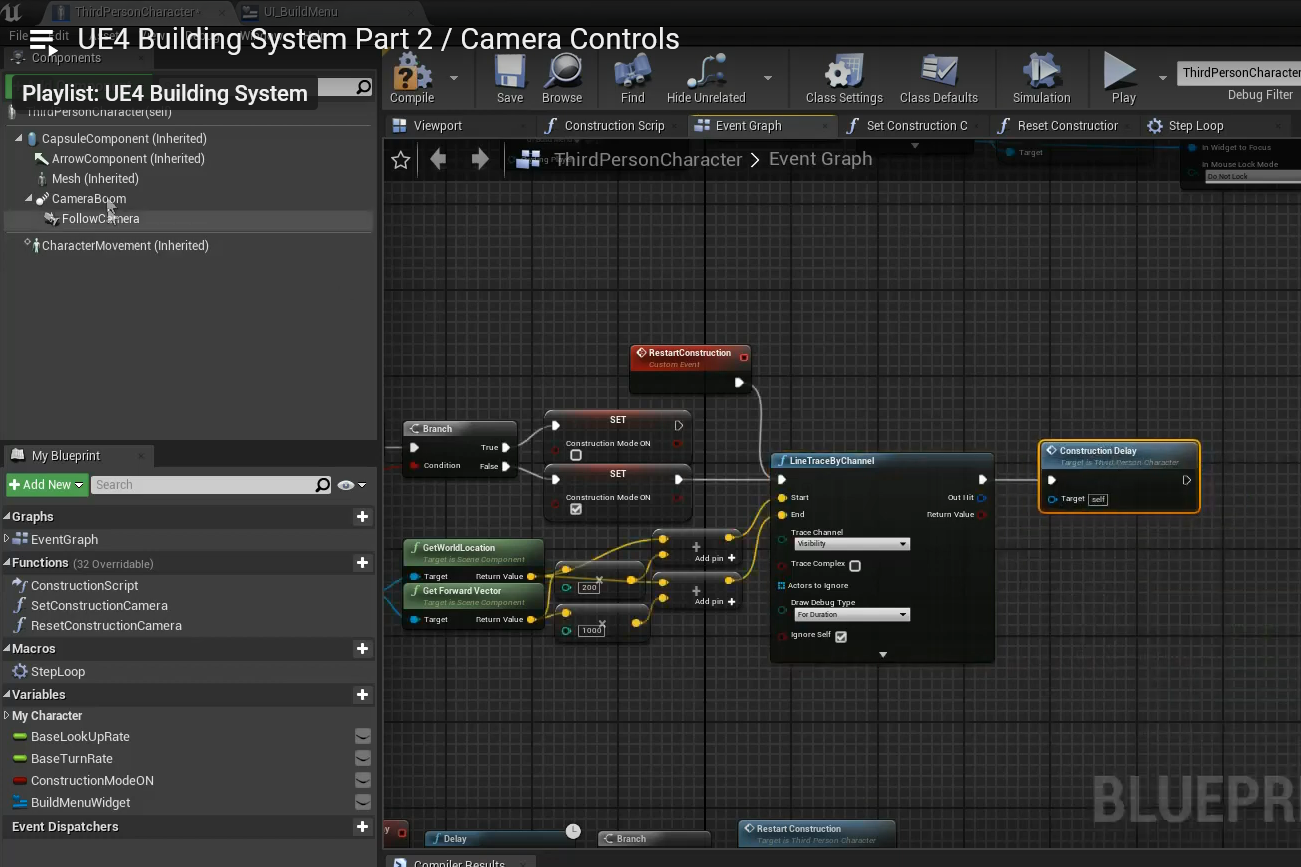Toggle Construction Mode ON checkbox in lower SET node
Screen dimensions: 1301x867
tap(576, 510)
